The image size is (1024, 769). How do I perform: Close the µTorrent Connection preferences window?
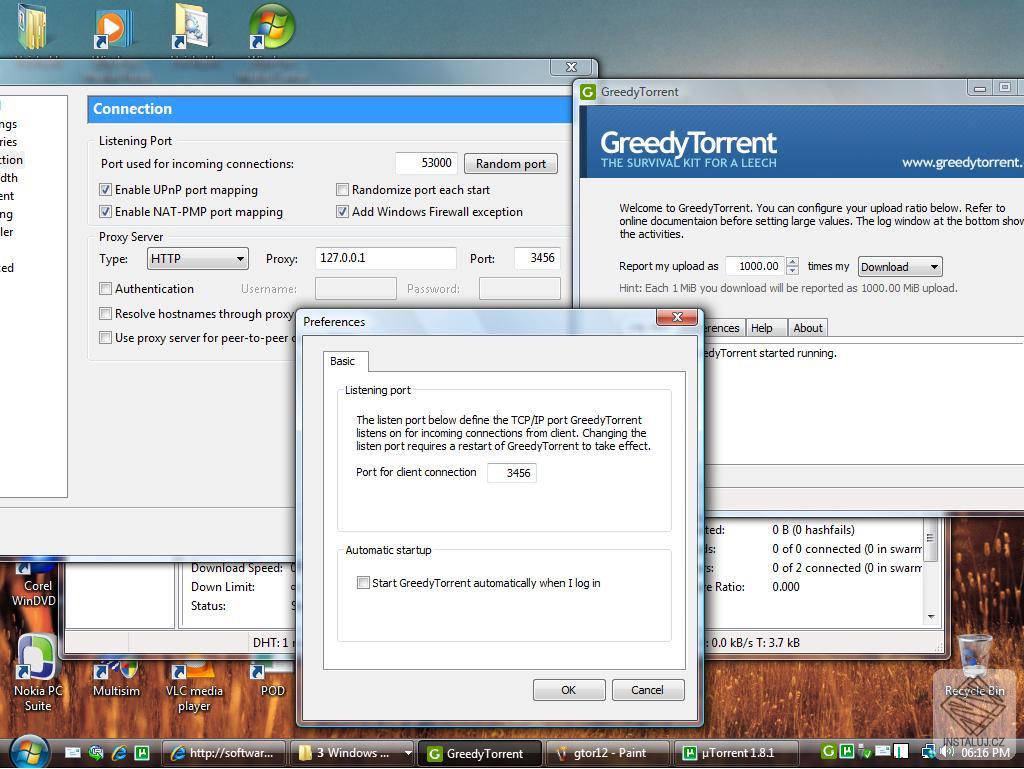pos(571,67)
